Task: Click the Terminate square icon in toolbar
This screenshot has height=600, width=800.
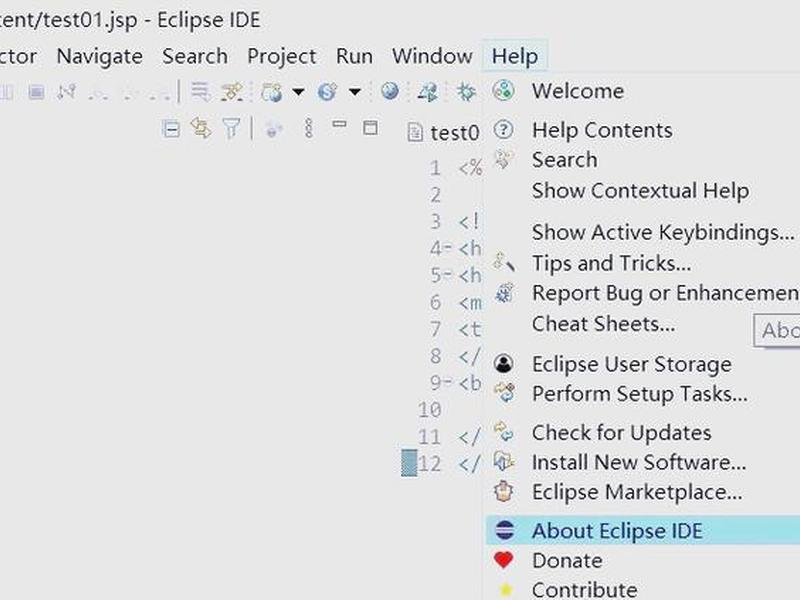Action: coord(36,92)
